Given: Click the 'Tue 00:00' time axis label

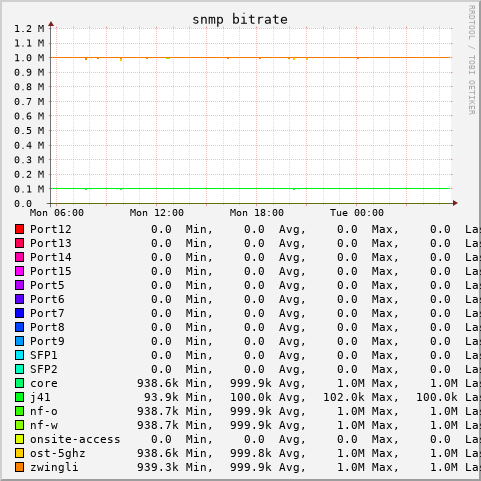Looking at the screenshot, I should [357, 213].
